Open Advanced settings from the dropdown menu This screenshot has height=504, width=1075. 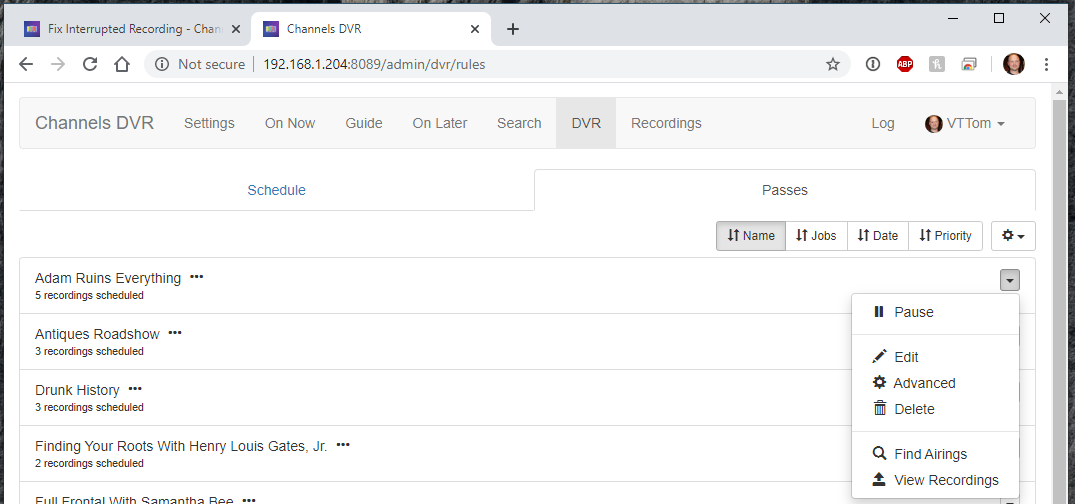click(x=923, y=383)
